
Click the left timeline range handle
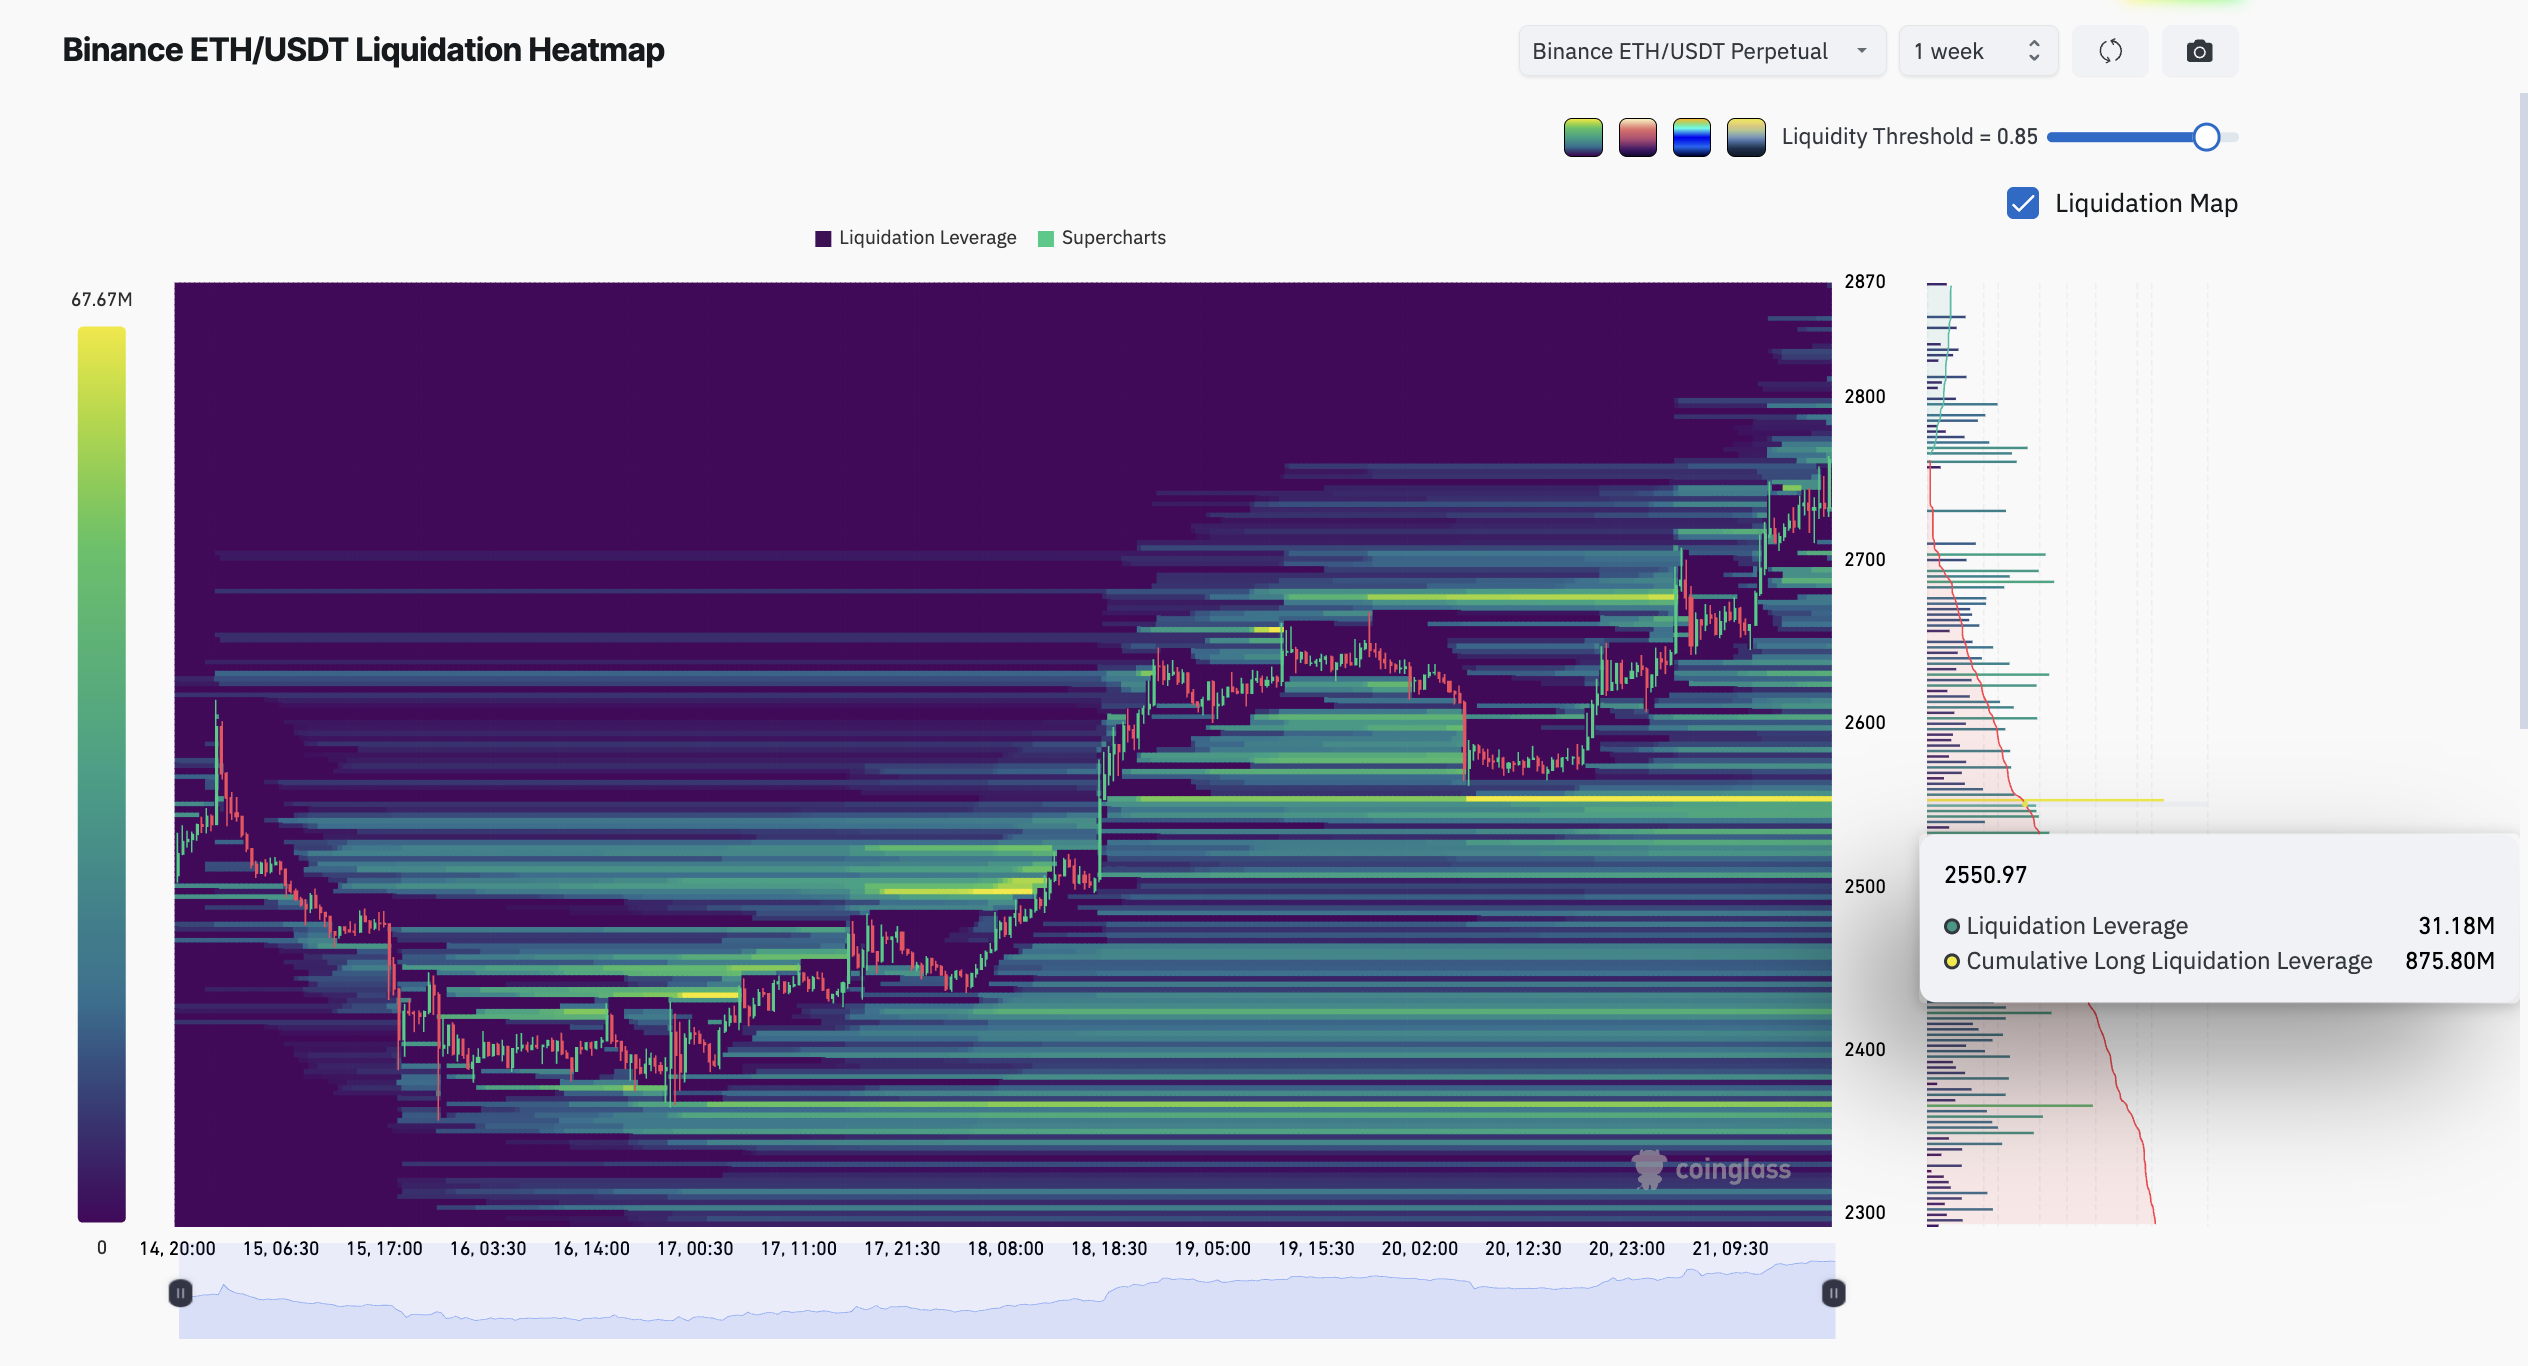tap(180, 1293)
